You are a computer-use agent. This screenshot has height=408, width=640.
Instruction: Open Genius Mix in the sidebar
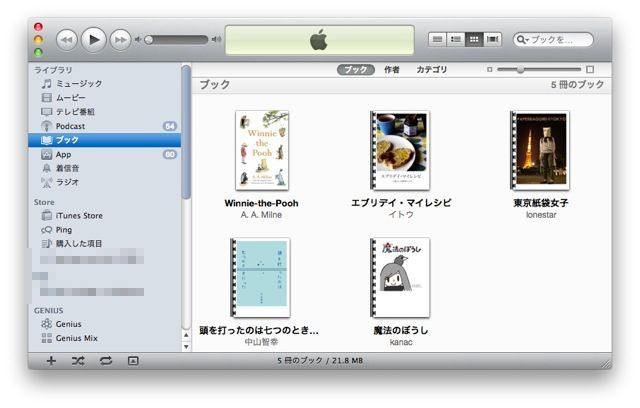pos(105,338)
